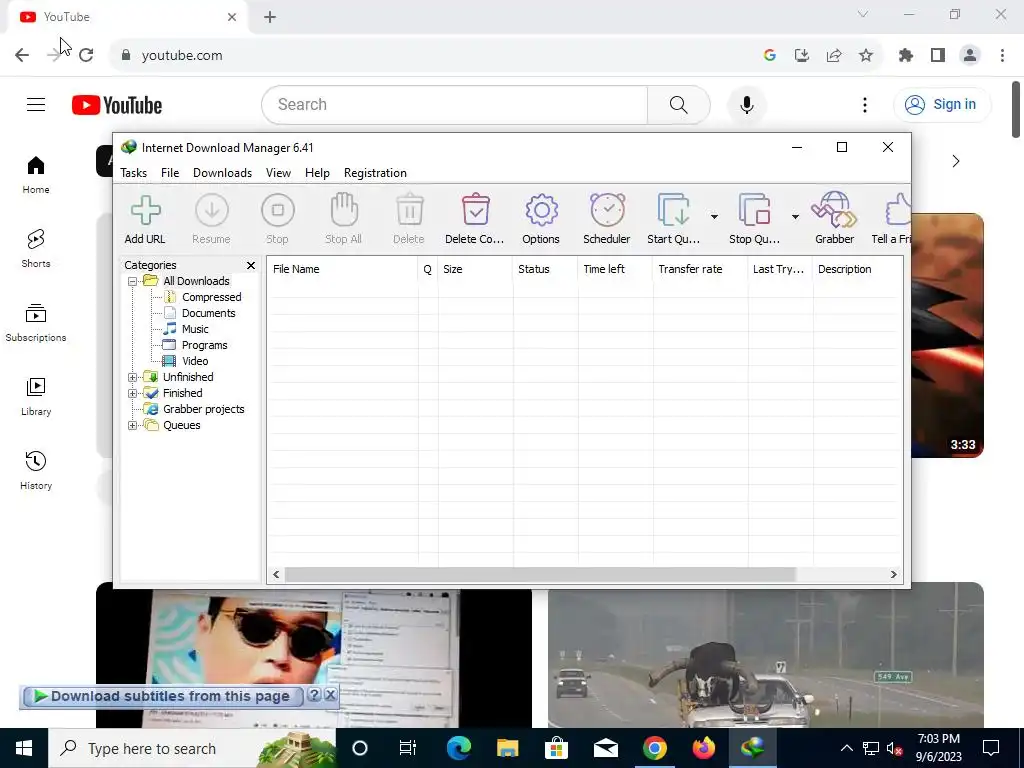This screenshot has height=768, width=1024.
Task: Open the Tasks menu
Action: click(x=133, y=173)
